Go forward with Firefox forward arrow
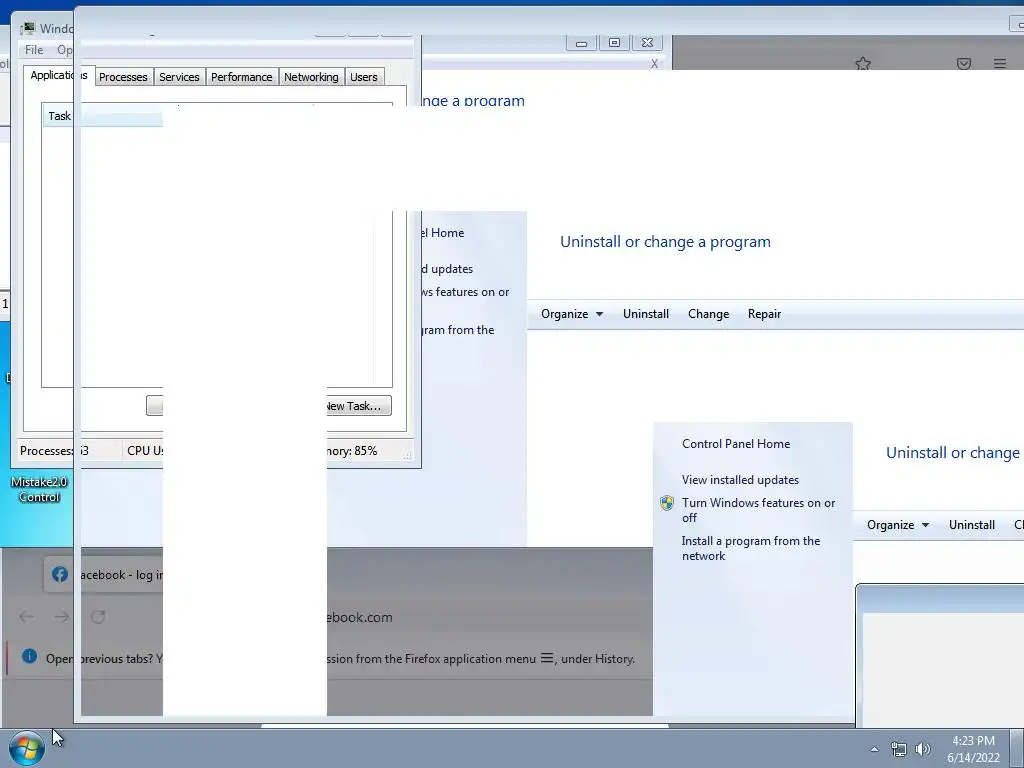 (x=61, y=616)
